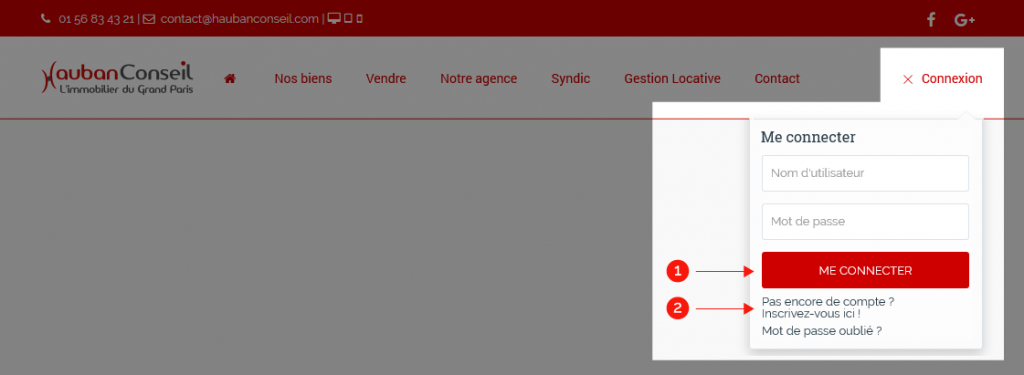Go to the Vendre page

(x=386, y=79)
